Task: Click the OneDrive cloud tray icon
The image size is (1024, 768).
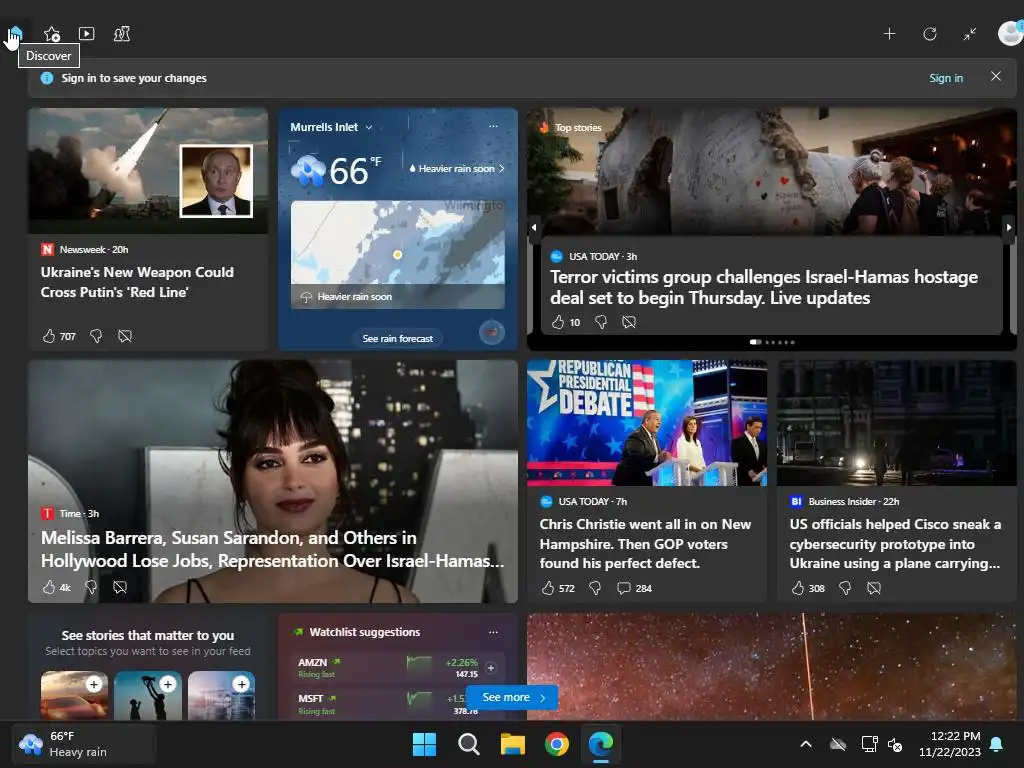Action: 838,744
